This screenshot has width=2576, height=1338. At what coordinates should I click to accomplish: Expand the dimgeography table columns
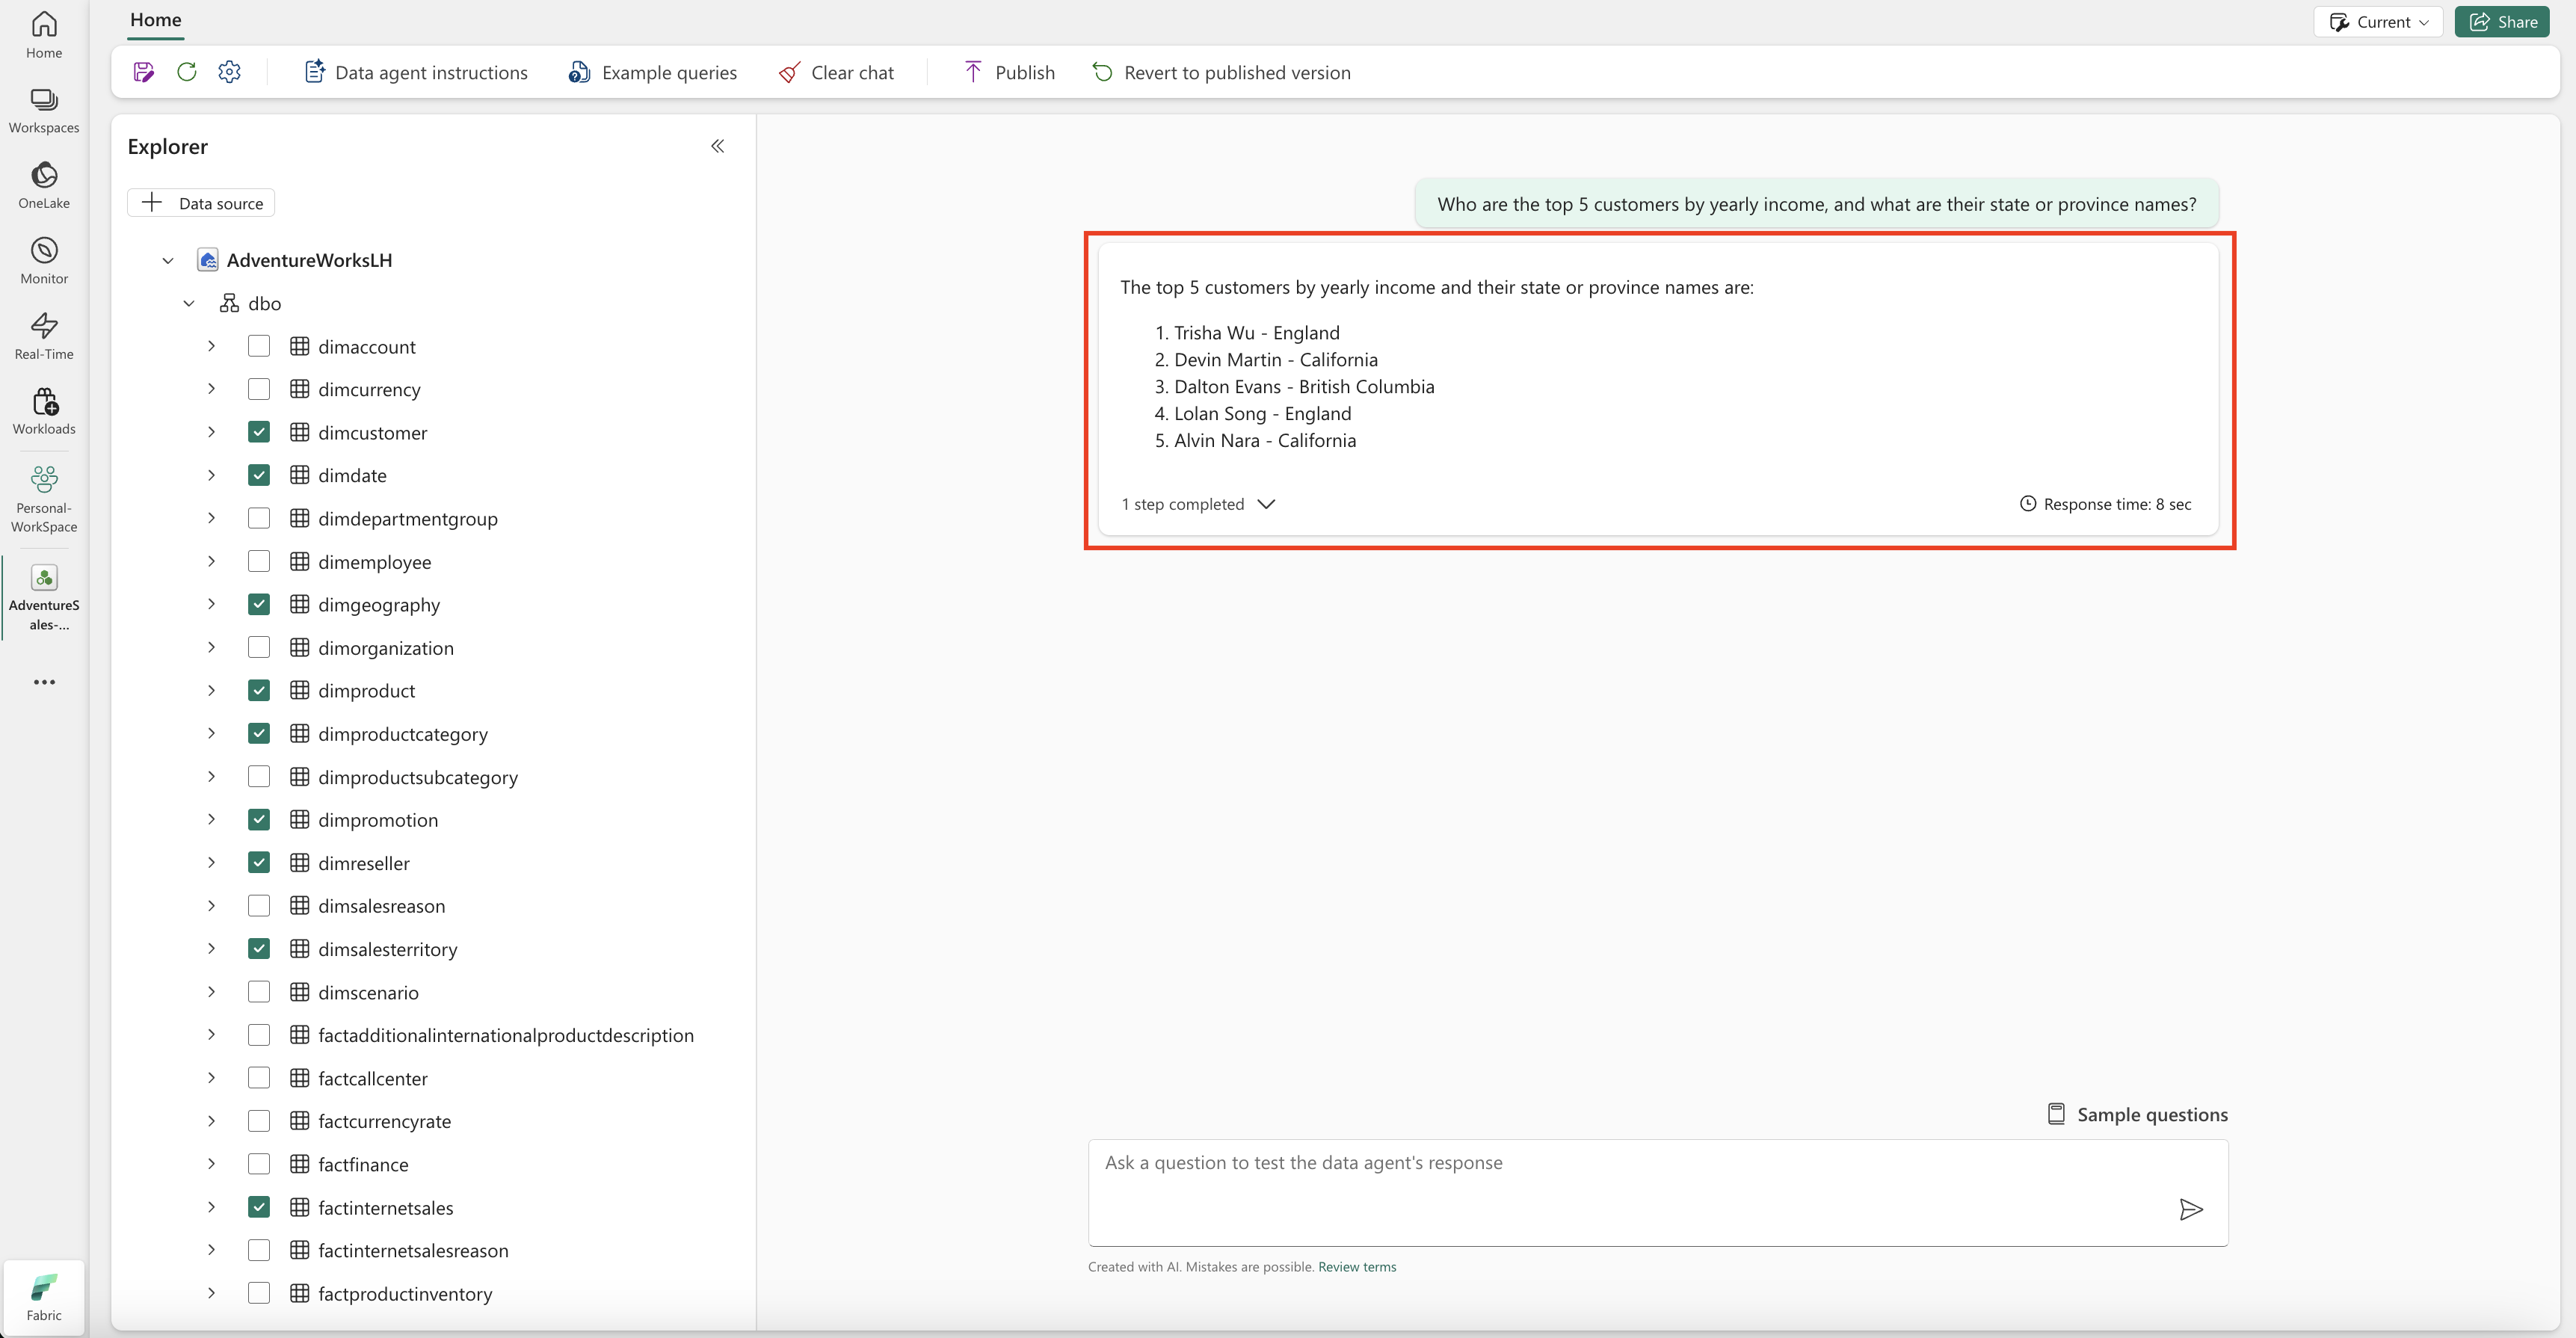[x=211, y=604]
